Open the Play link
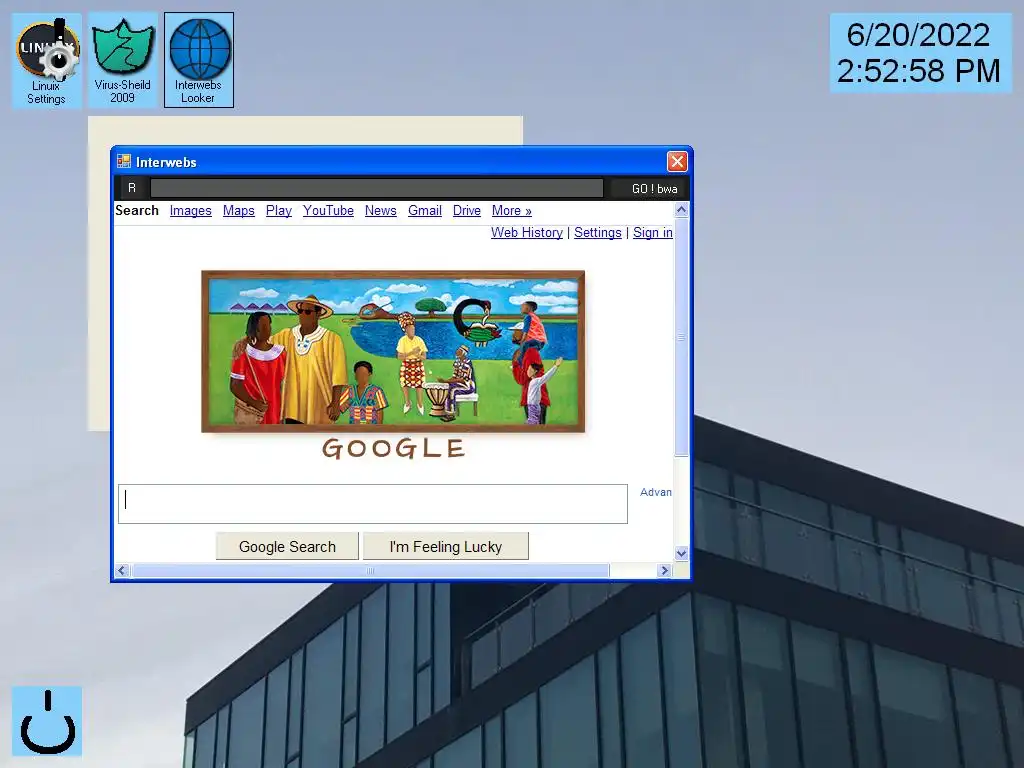This screenshot has height=768, width=1024. pos(279,210)
